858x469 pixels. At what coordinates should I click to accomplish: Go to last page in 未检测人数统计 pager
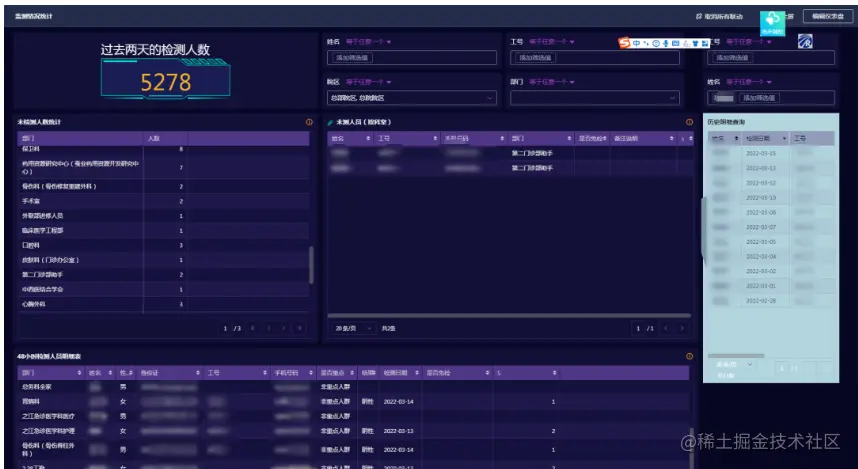click(299, 328)
